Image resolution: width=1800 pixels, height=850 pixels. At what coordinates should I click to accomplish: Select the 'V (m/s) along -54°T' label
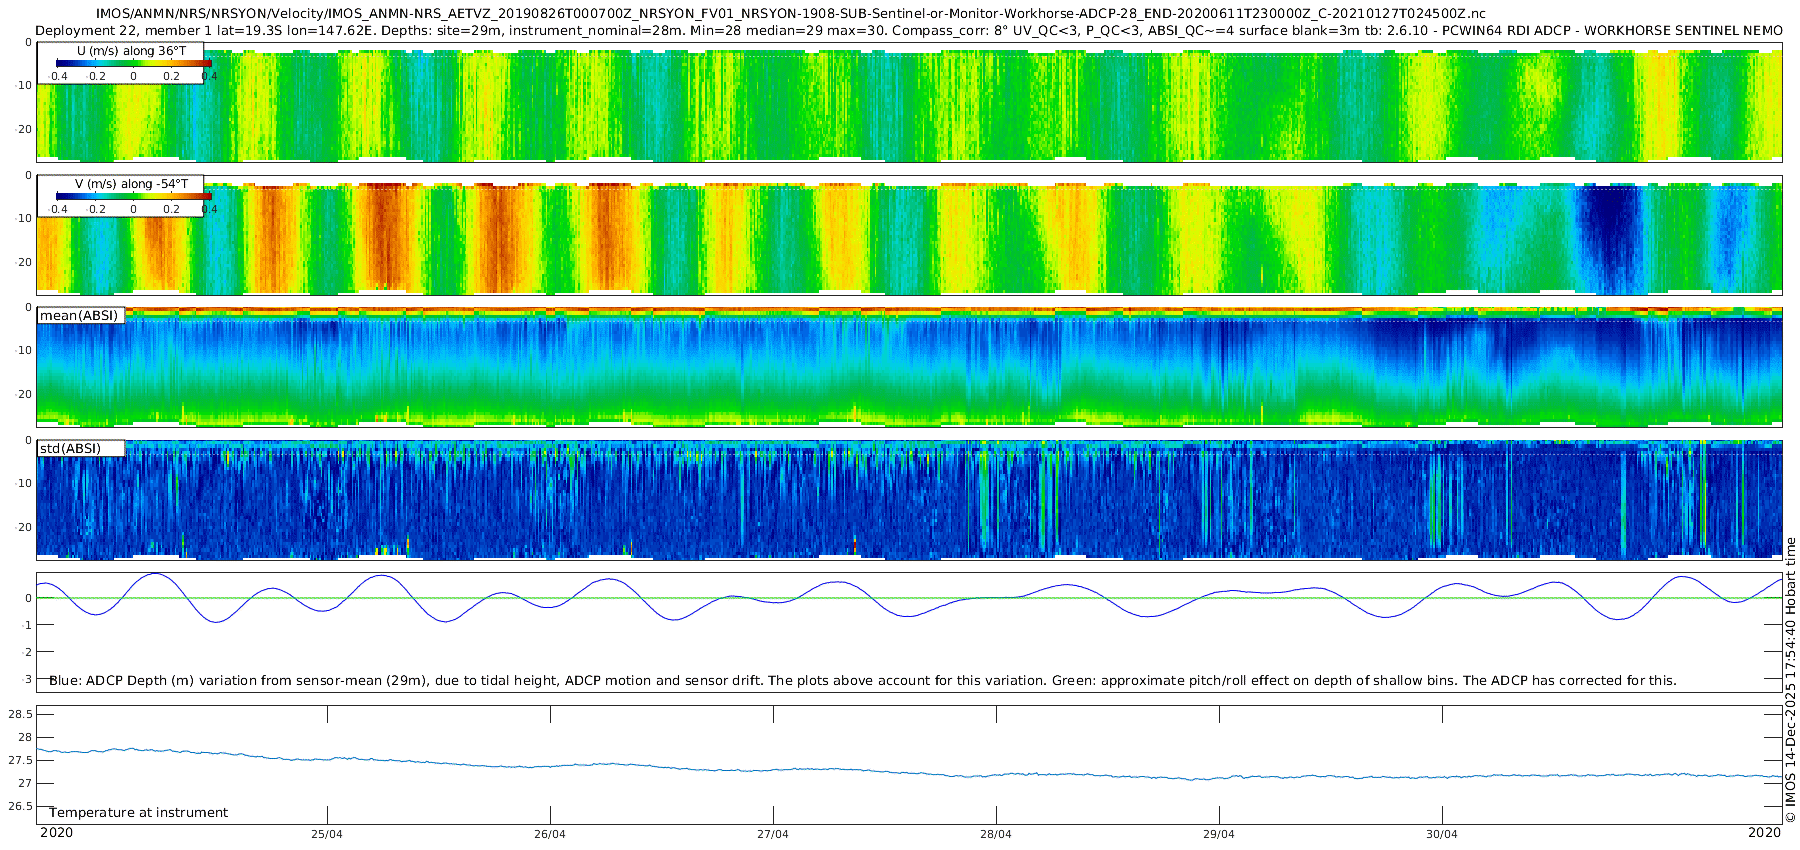131,184
